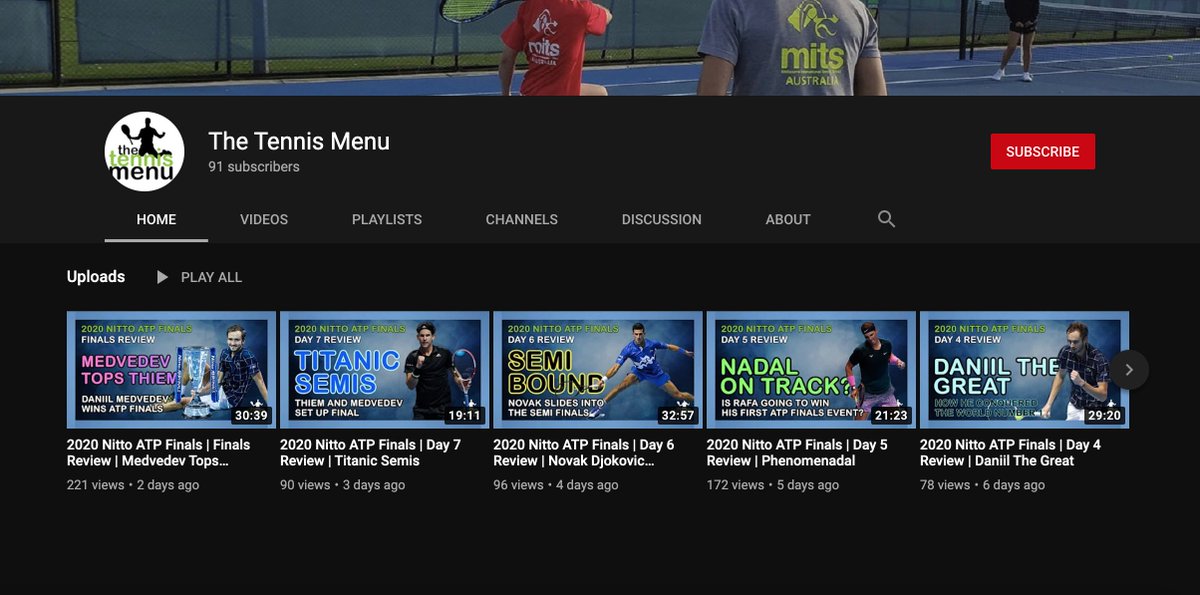Open the Channels tab
1200x595 pixels.
tap(522, 220)
